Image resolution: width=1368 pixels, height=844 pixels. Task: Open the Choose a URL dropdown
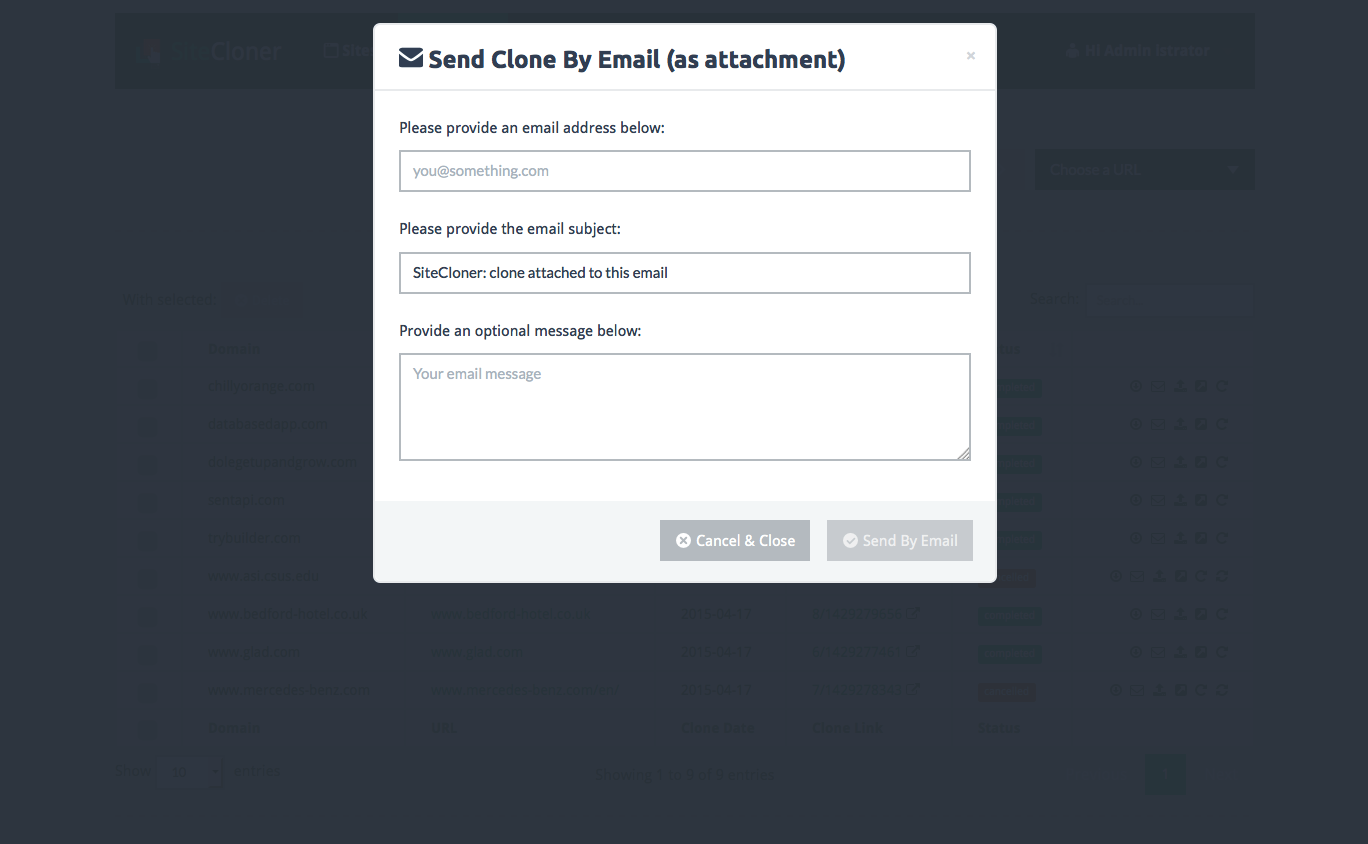tap(1144, 170)
